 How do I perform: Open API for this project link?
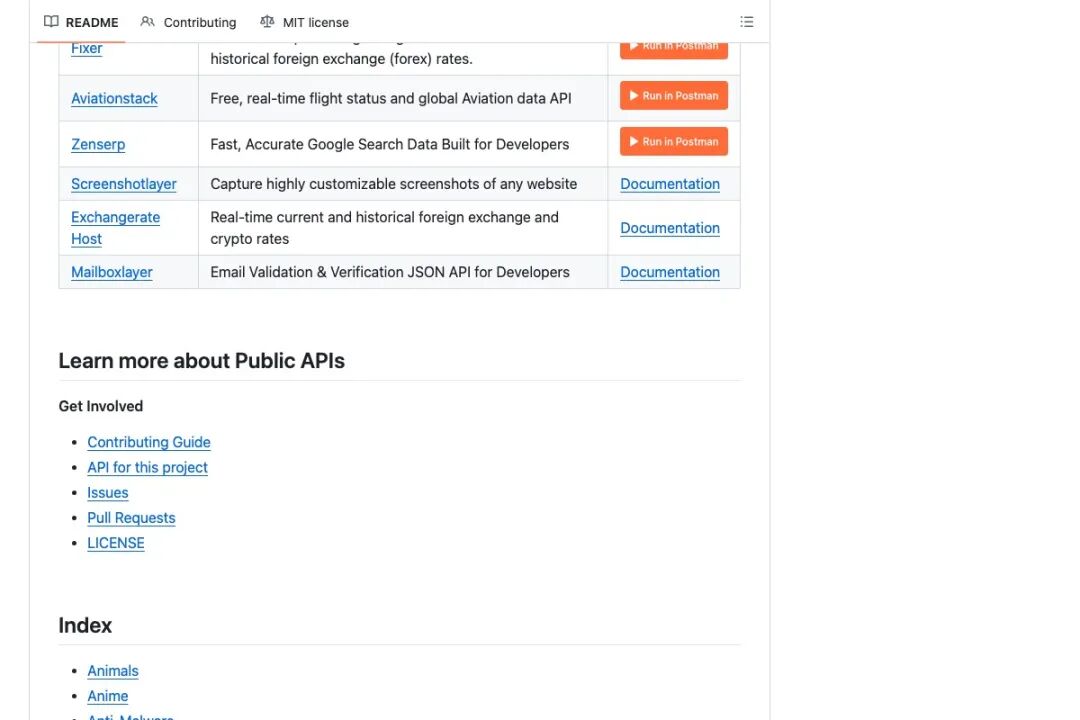pos(147,468)
